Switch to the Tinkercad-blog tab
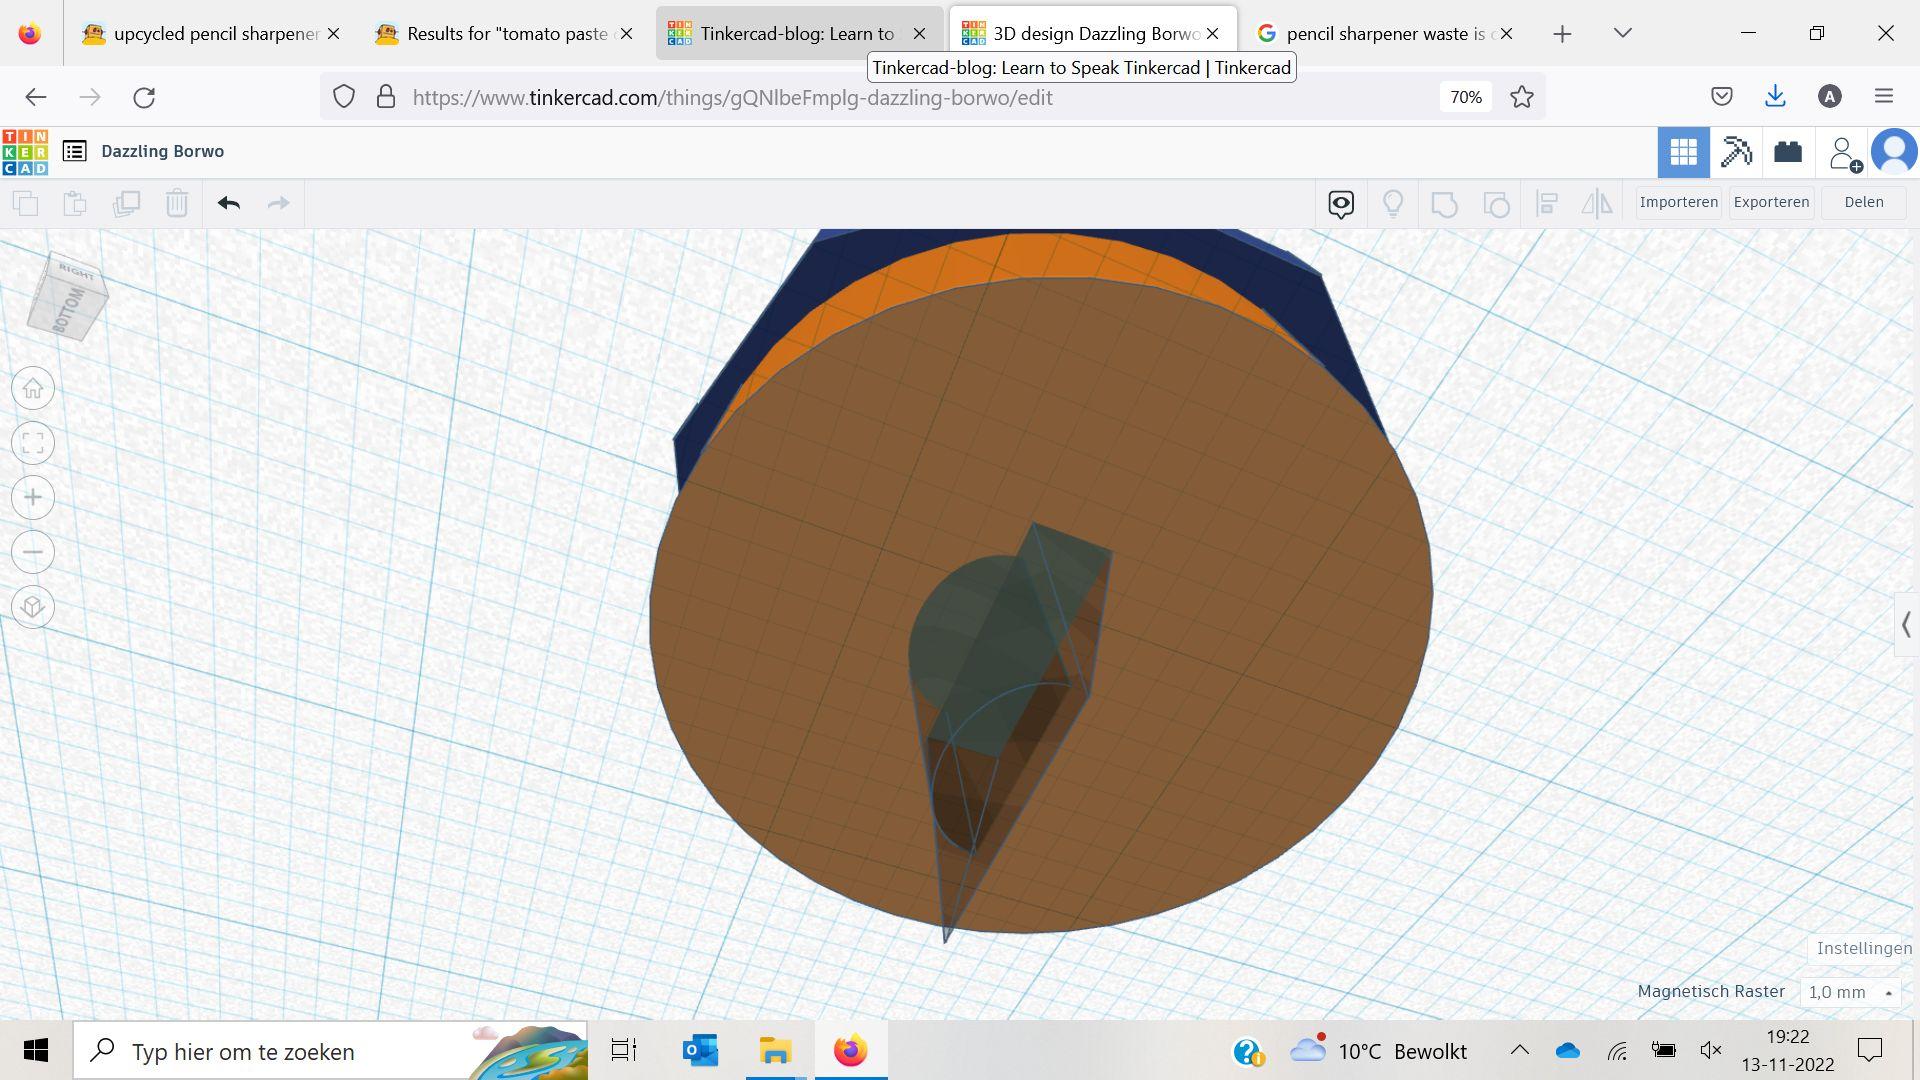The image size is (1920, 1080). [x=796, y=33]
